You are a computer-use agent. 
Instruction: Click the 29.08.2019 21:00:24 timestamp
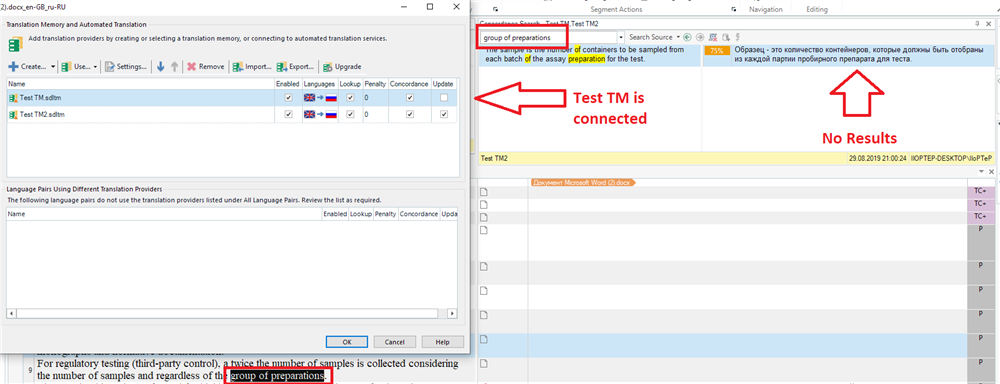pyautogui.click(x=878, y=157)
